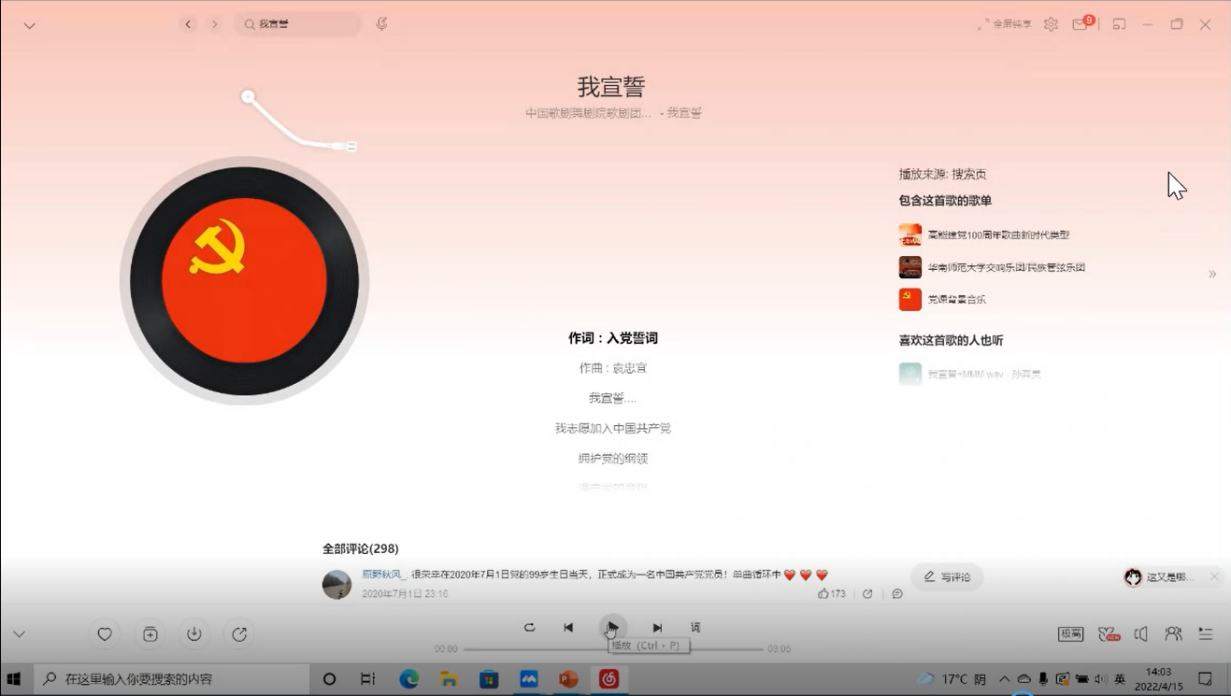Screen dimensions: 1231x696
Task: Click the voice search microphone icon
Action: [381, 24]
